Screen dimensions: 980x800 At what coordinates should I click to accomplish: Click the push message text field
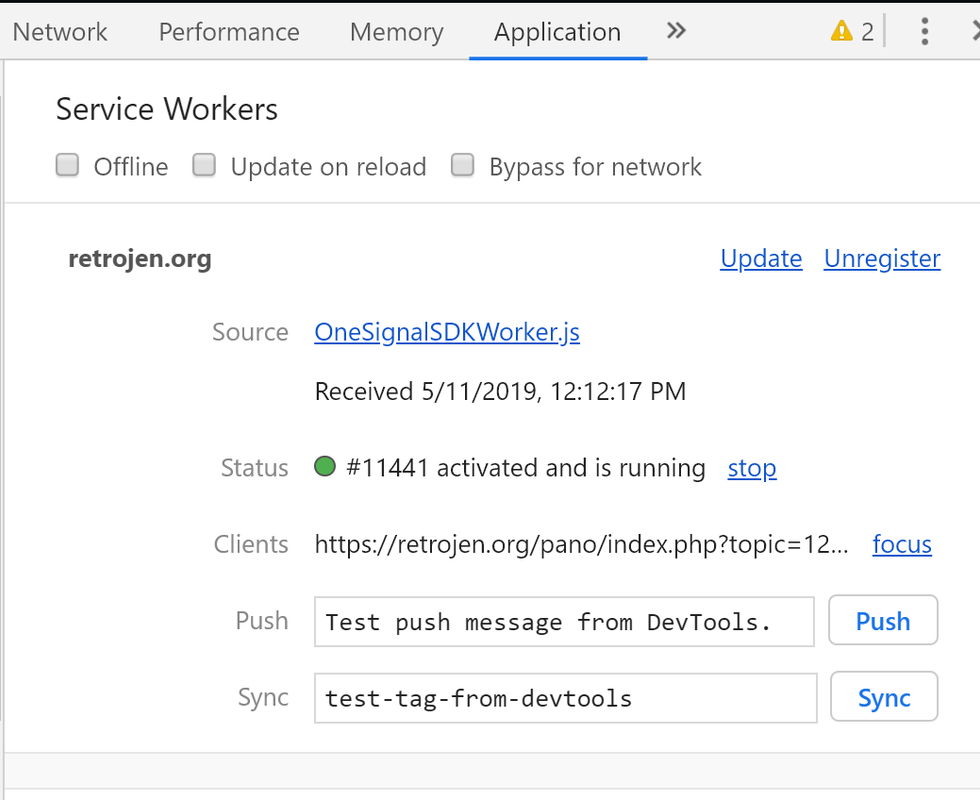(x=564, y=622)
